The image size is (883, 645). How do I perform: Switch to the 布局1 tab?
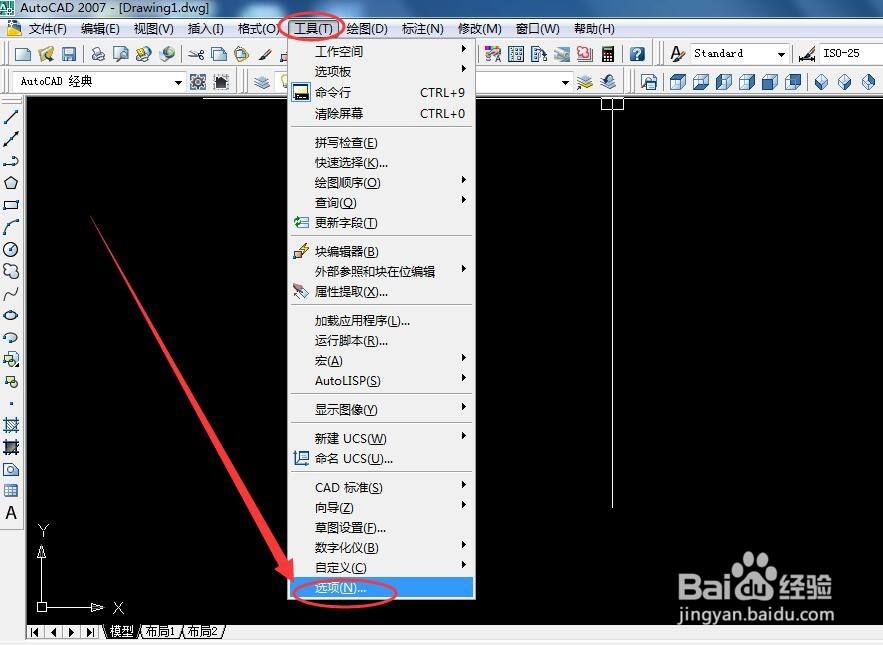pyautogui.click(x=159, y=631)
